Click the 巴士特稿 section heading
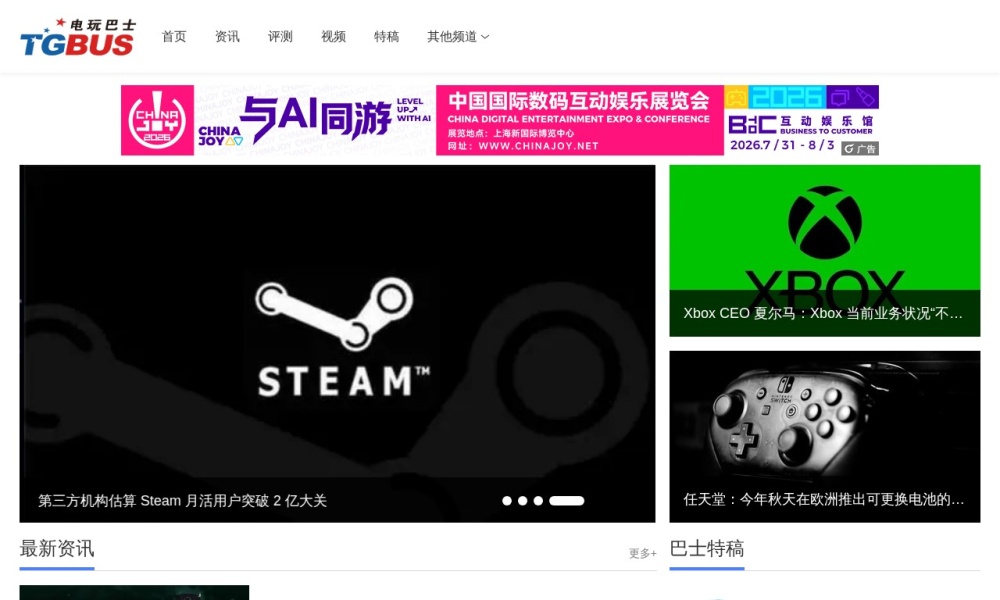 tap(707, 548)
